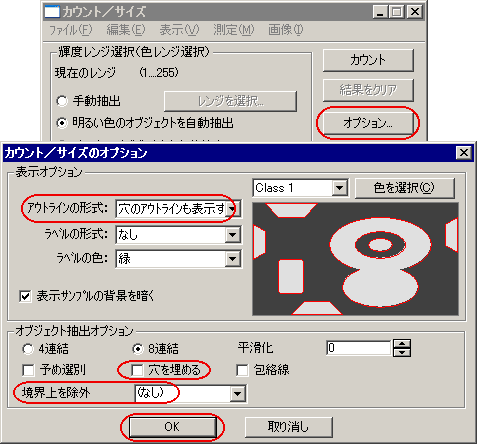The image size is (477, 444).
Task: Click the カウント button
Action: point(368,60)
